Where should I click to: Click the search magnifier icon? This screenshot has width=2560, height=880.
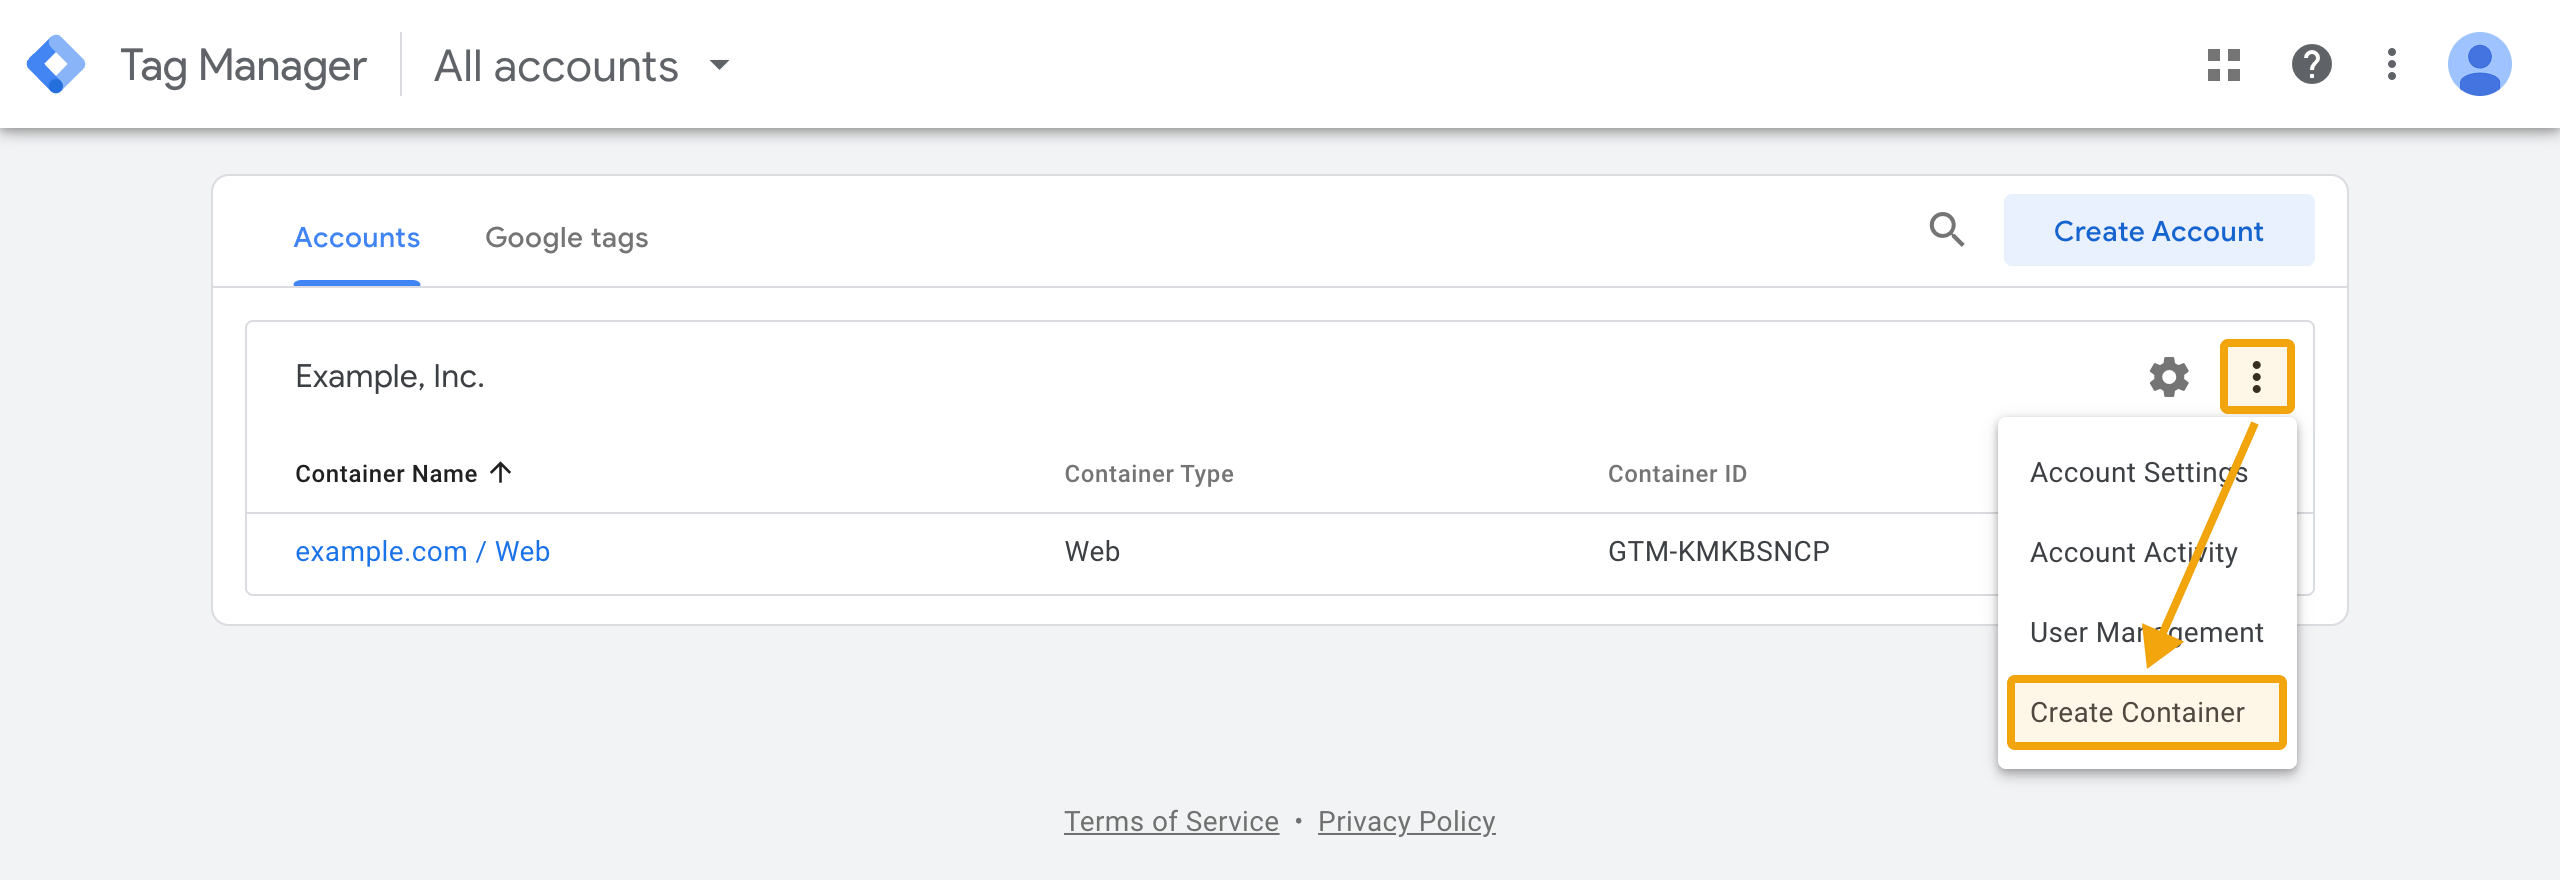1946,230
